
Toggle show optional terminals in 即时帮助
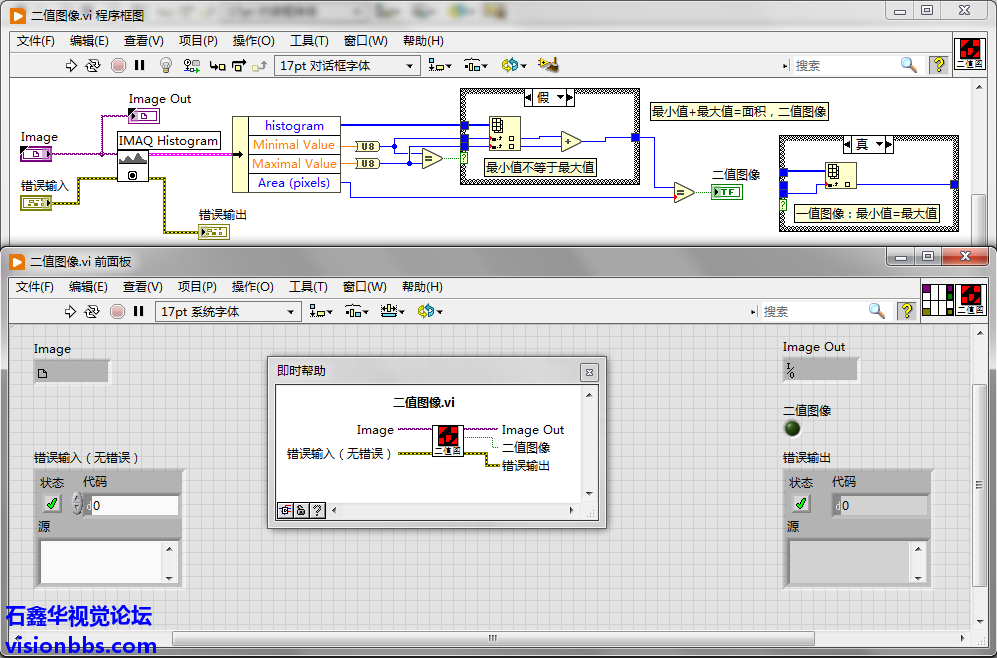pyautogui.click(x=285, y=510)
